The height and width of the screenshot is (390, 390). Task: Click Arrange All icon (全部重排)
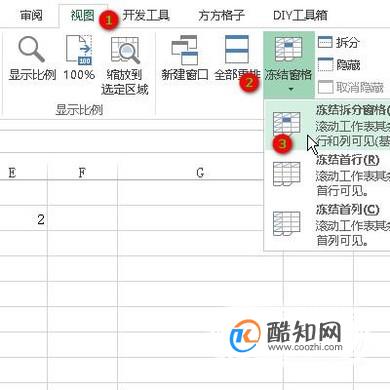237,49
